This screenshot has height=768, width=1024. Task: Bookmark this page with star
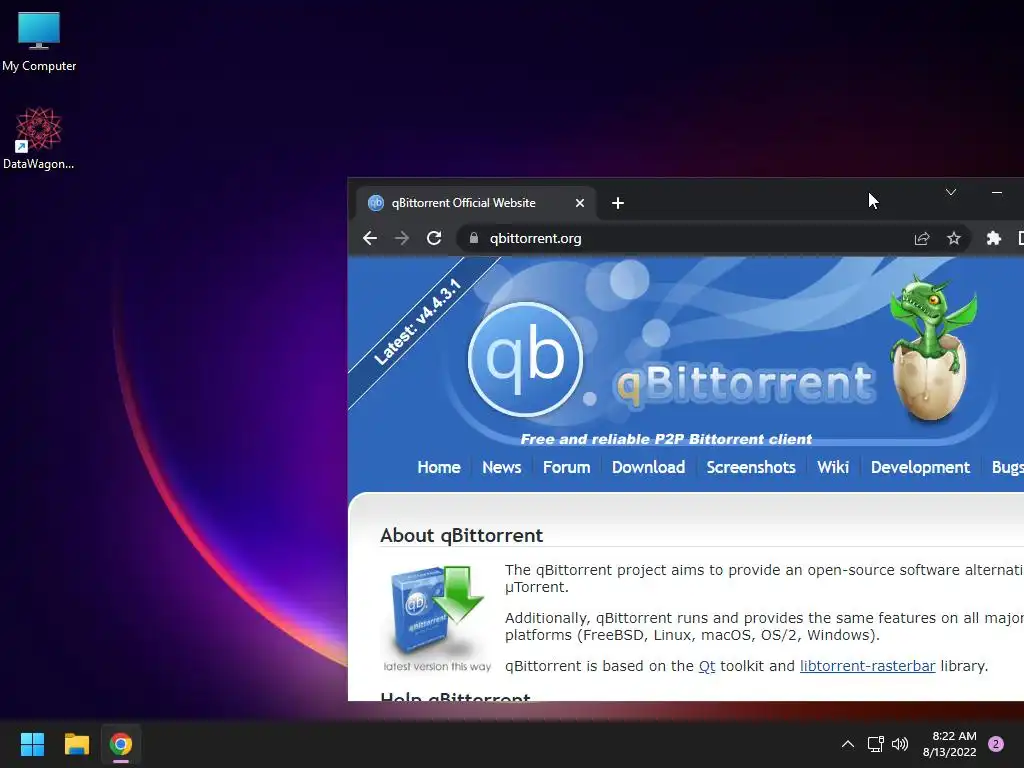[953, 238]
